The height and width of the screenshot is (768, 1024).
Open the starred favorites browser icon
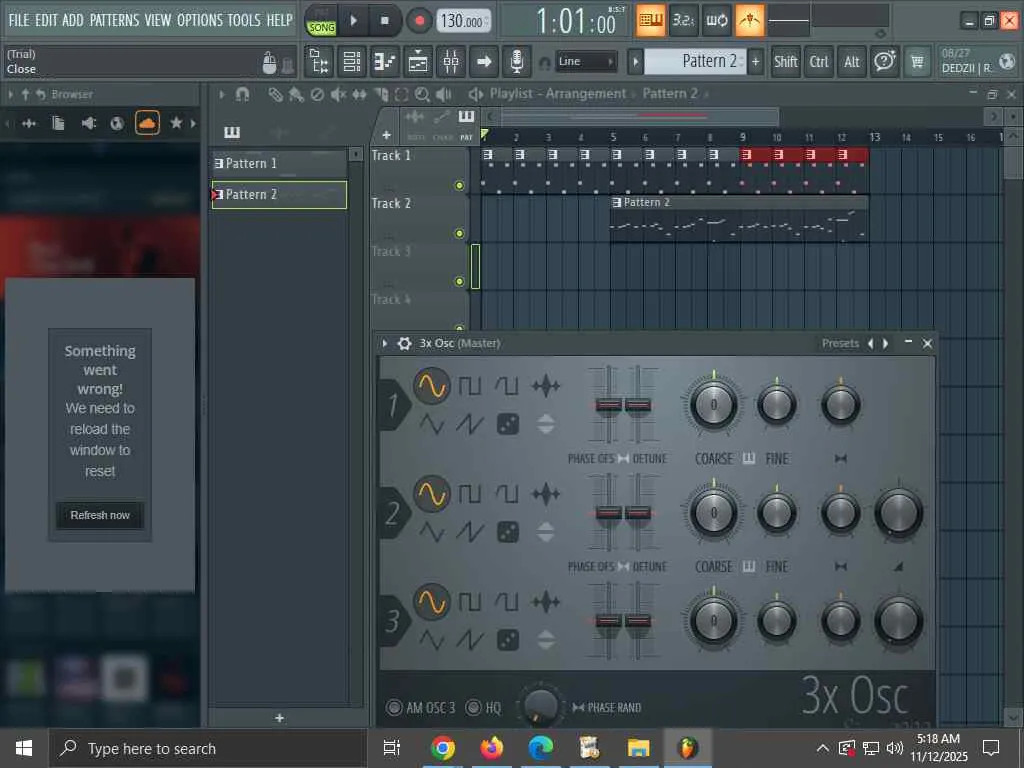pos(176,123)
